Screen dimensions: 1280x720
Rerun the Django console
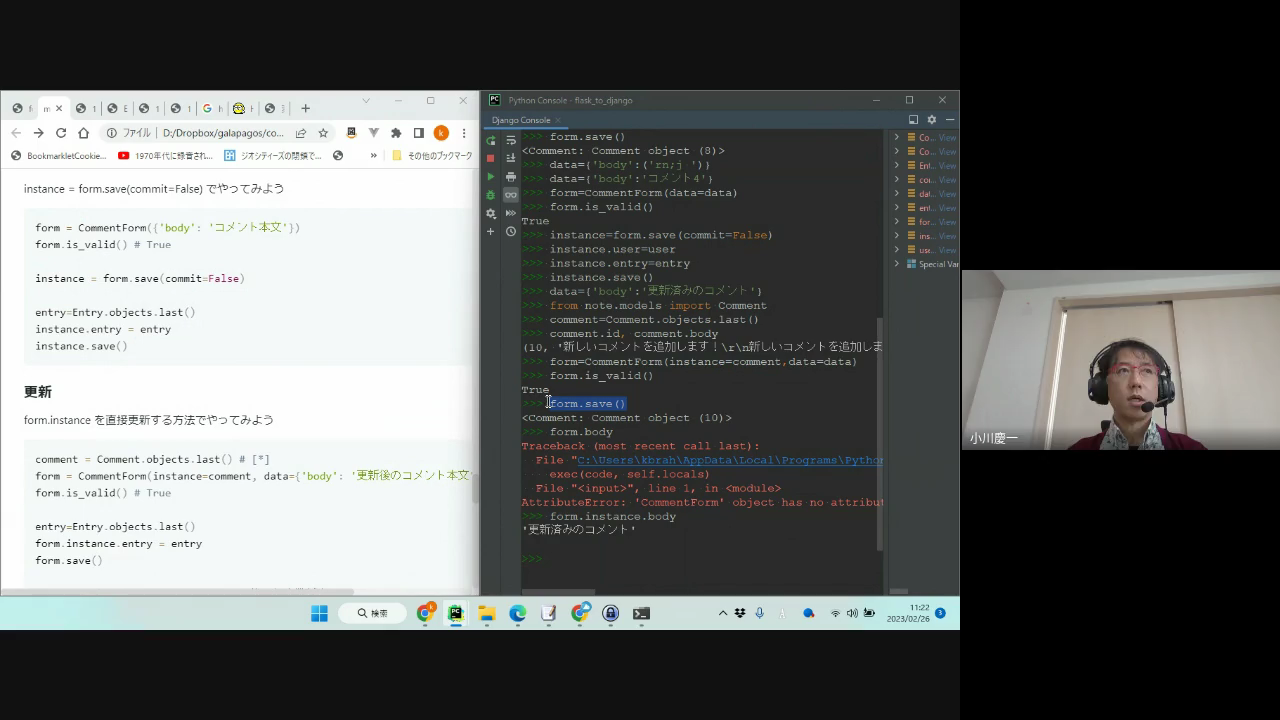pos(491,140)
